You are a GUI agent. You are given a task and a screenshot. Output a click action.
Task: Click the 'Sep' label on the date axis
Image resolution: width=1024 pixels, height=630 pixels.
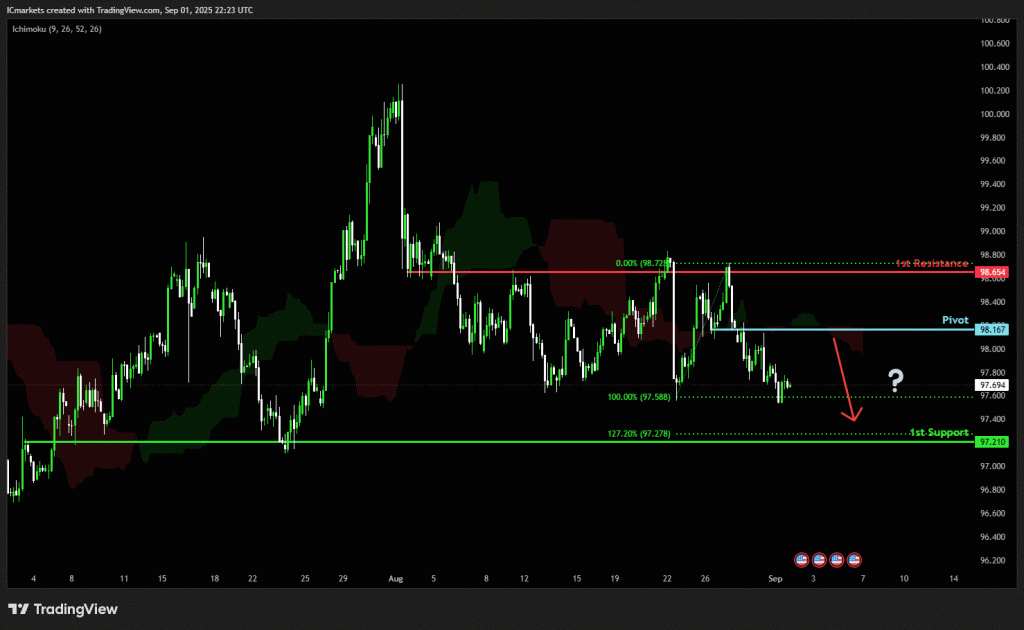point(775,578)
